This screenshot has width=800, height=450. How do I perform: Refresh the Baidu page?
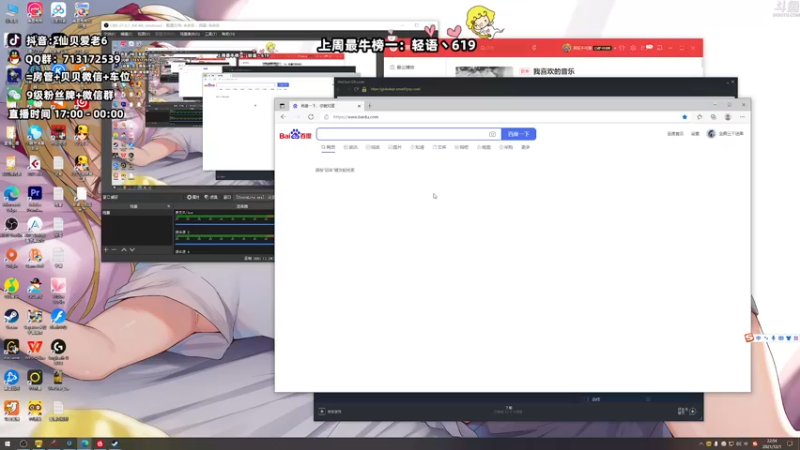(311, 117)
